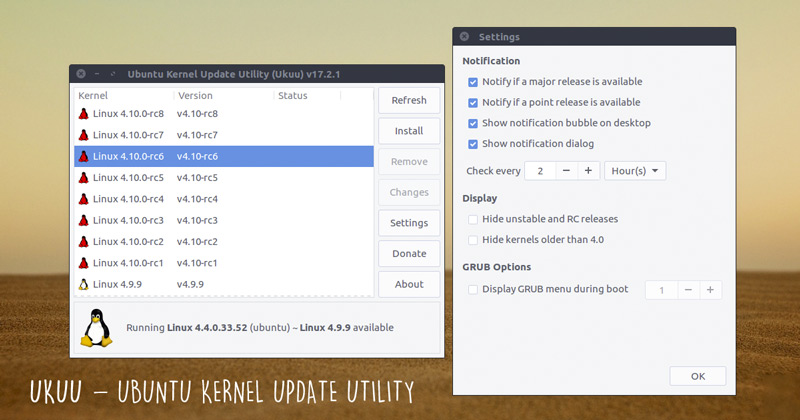Increase the check every interval value
This screenshot has width=800, height=420.
(588, 171)
